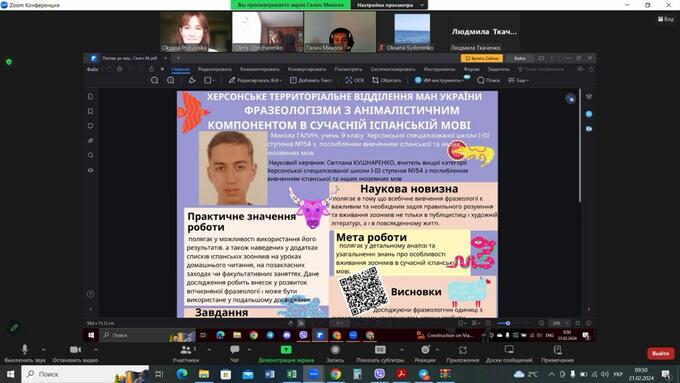Open Viber from the taskbar
This screenshot has width=680, height=383.
point(379,374)
